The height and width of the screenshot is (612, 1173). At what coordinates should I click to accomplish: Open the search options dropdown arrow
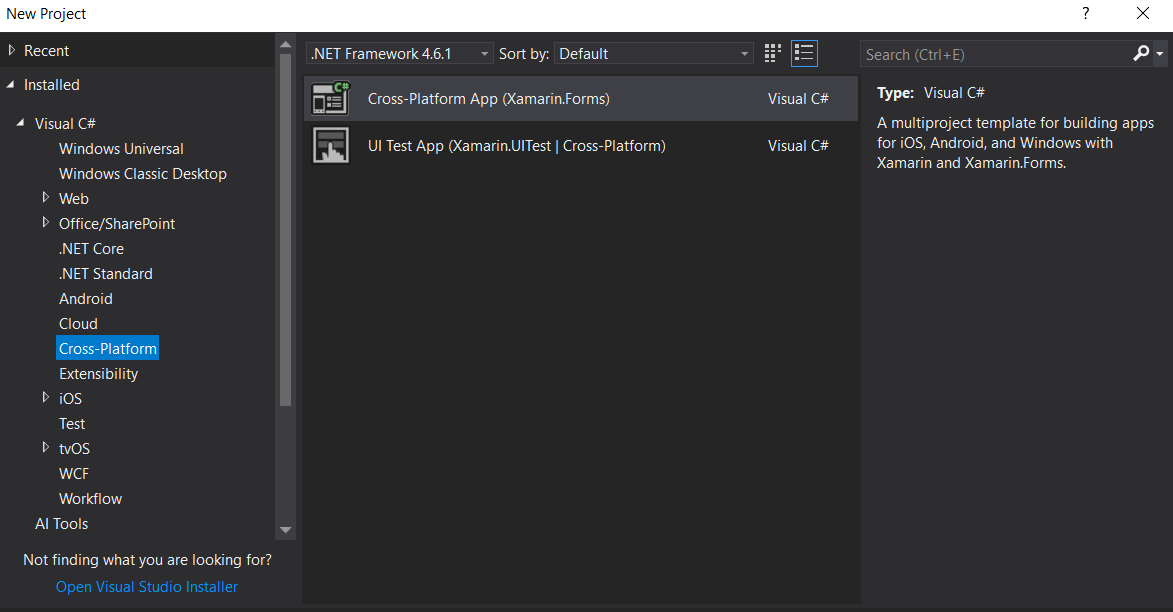1160,54
